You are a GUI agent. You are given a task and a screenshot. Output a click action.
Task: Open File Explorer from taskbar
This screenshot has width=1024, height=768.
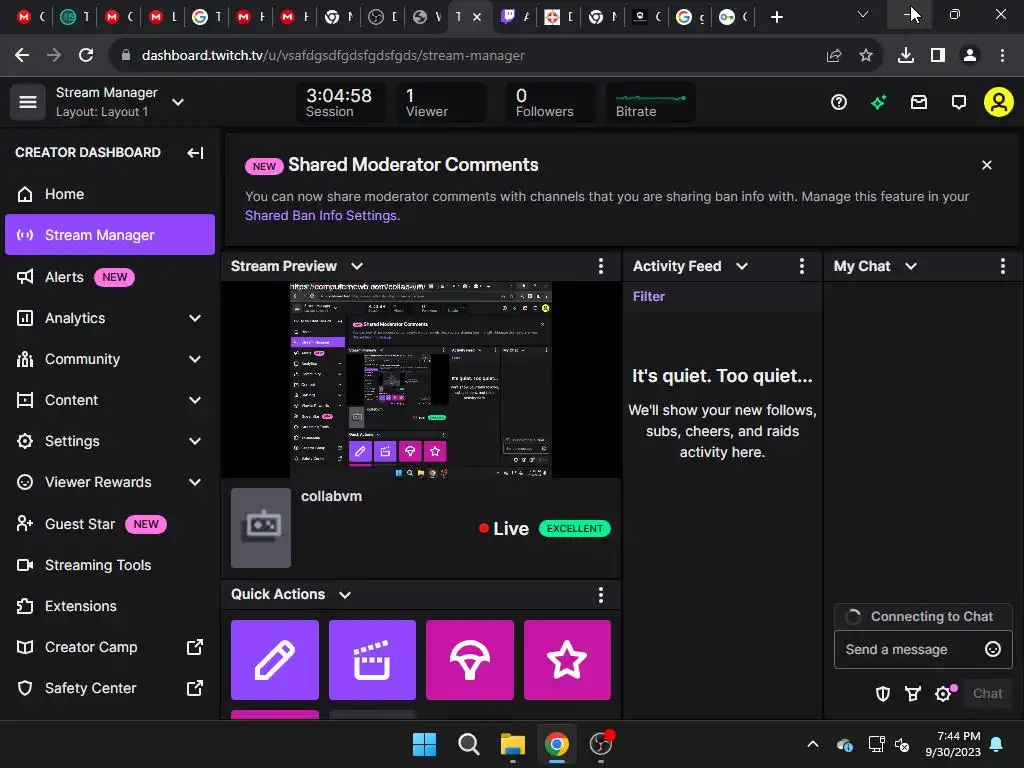tap(513, 744)
